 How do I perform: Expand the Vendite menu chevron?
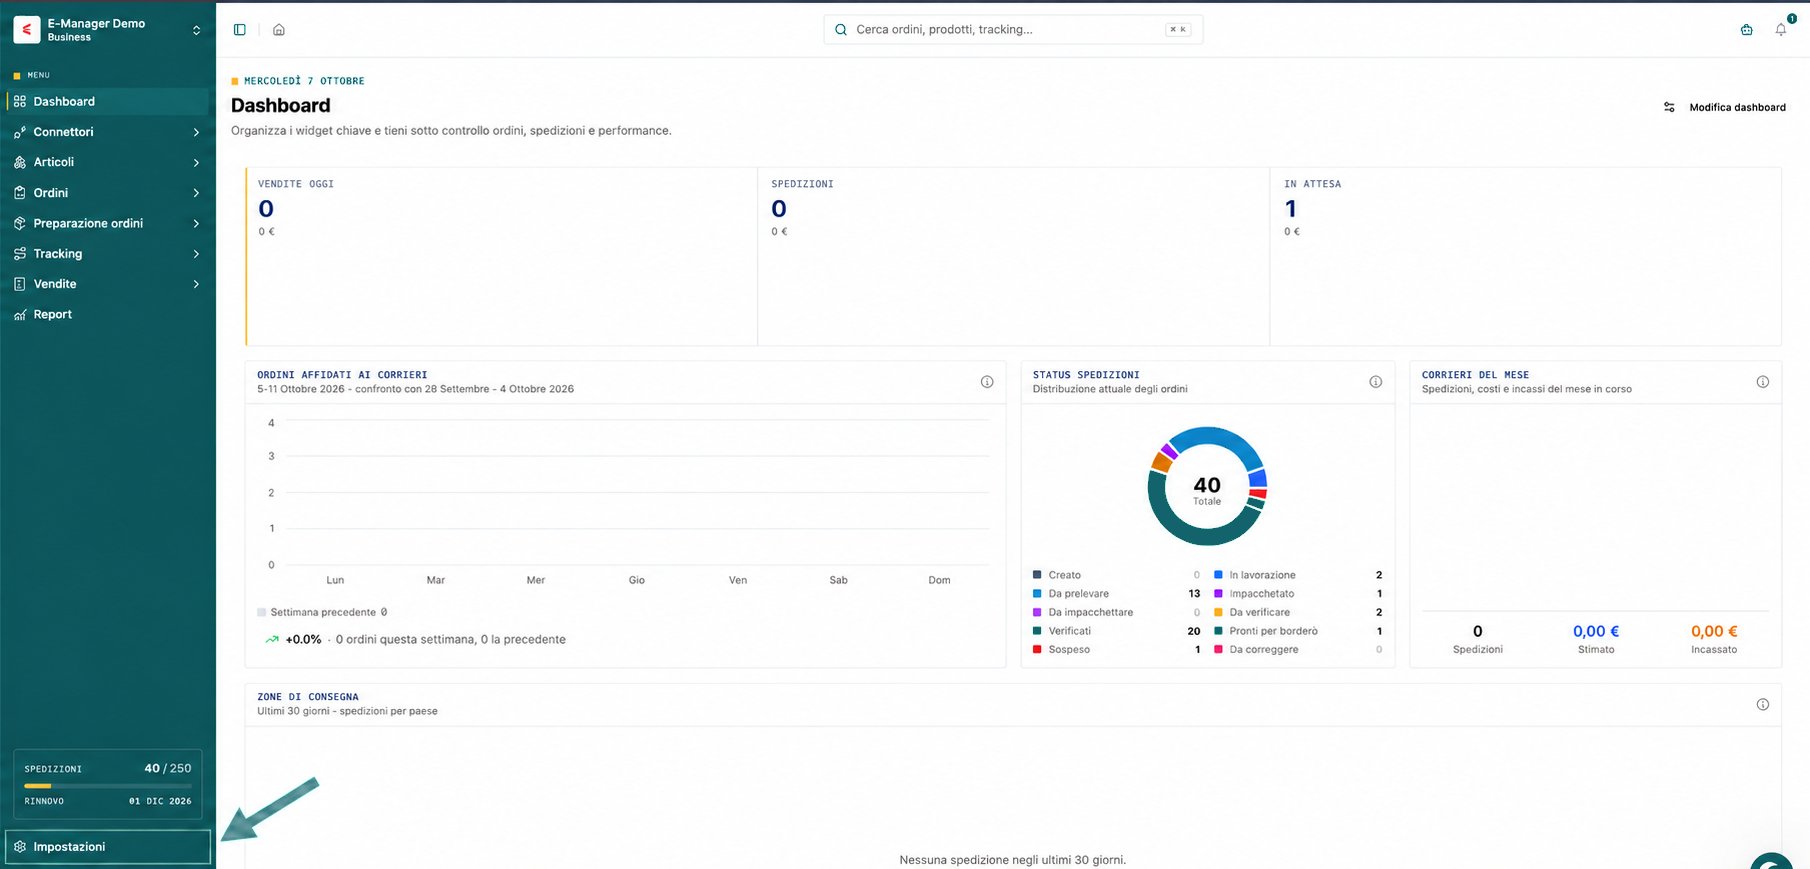coord(196,284)
